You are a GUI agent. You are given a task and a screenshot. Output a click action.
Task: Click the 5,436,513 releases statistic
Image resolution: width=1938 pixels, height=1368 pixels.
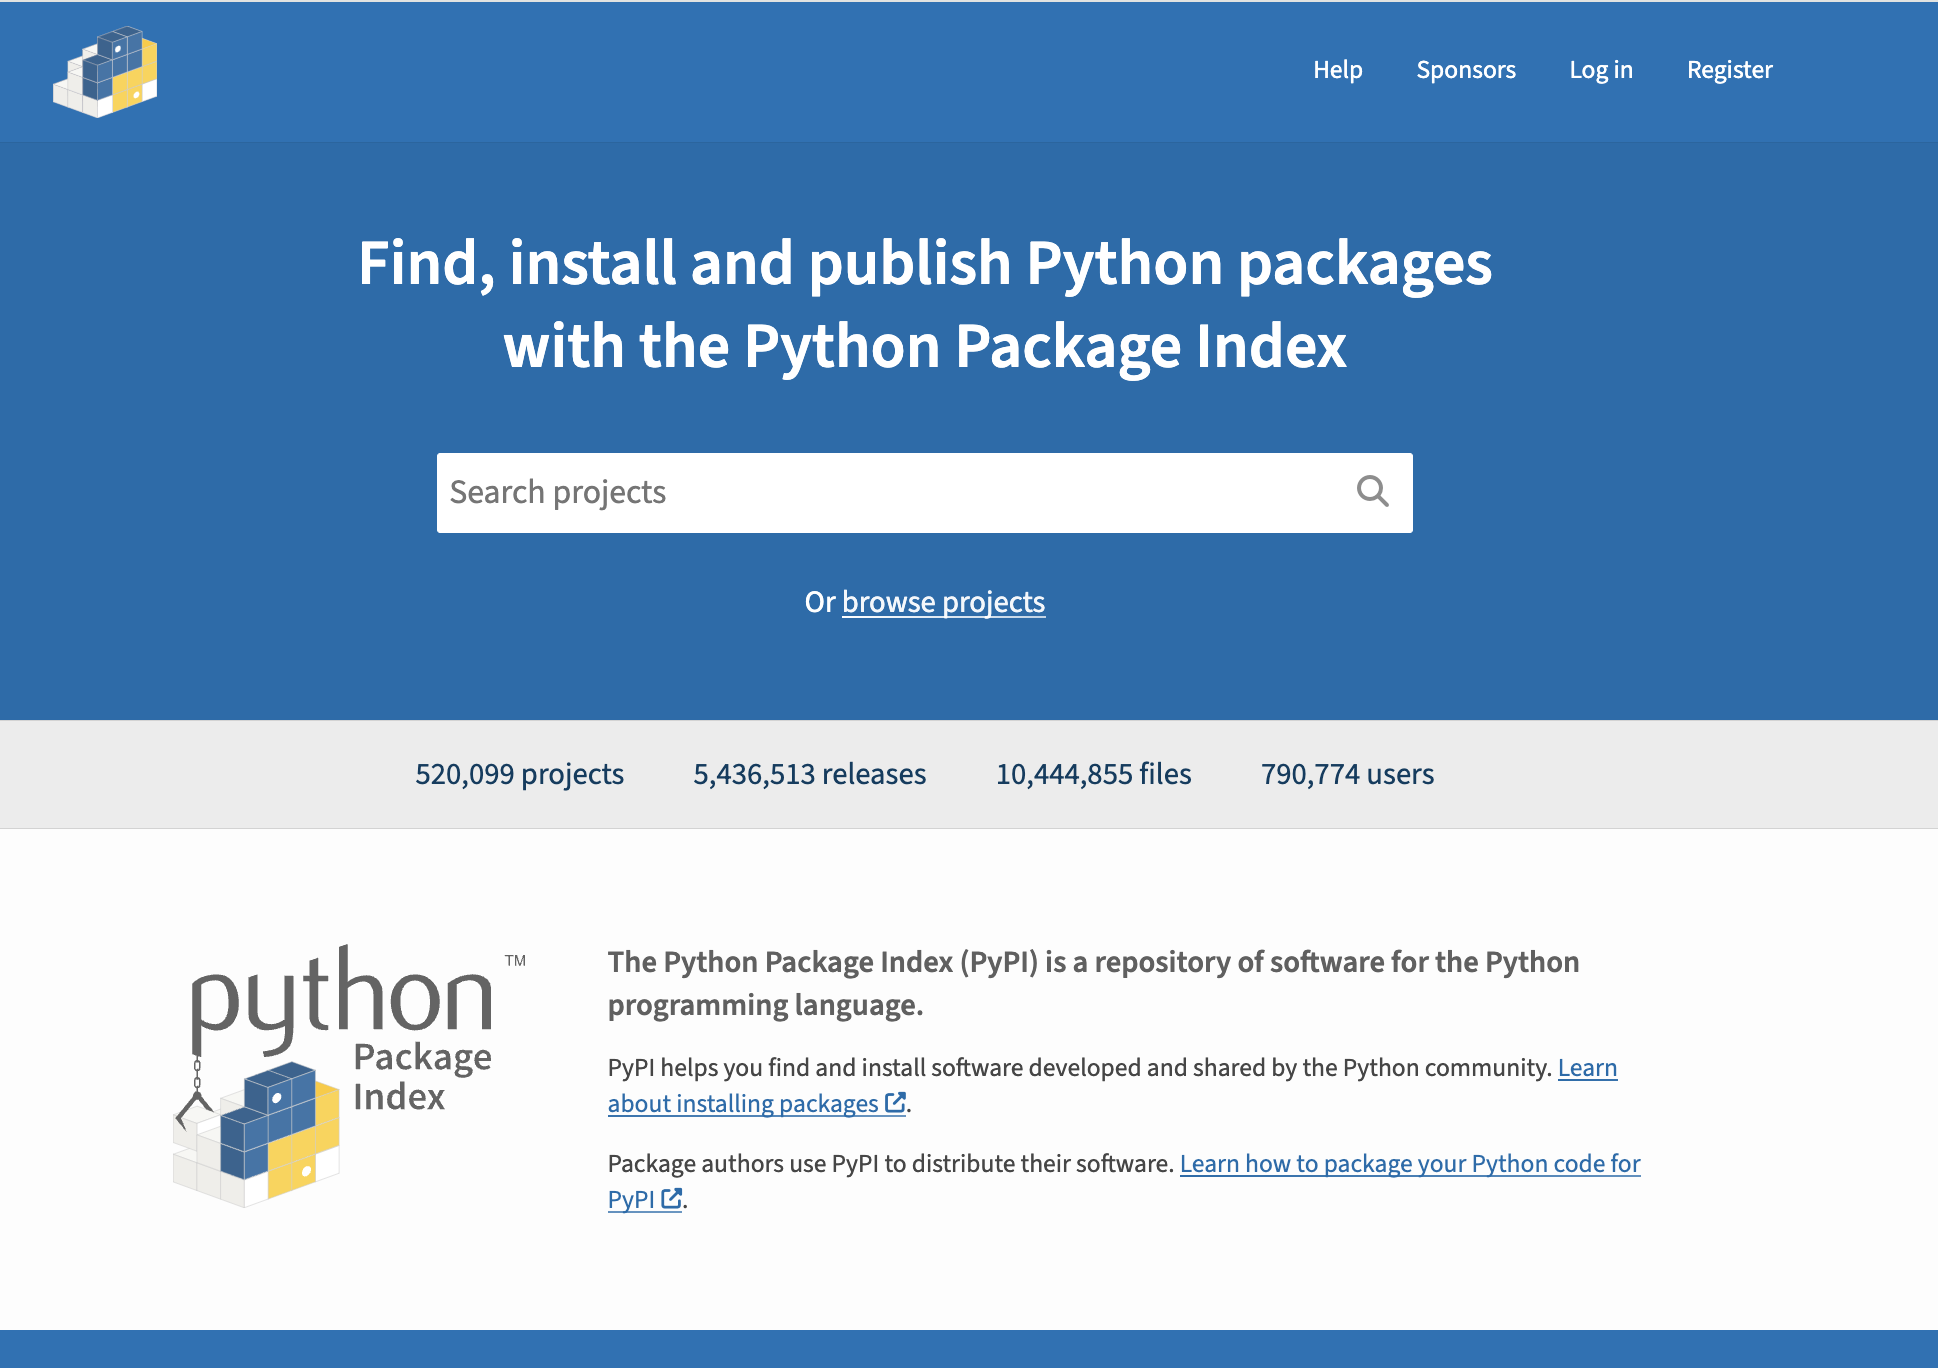[x=809, y=774]
